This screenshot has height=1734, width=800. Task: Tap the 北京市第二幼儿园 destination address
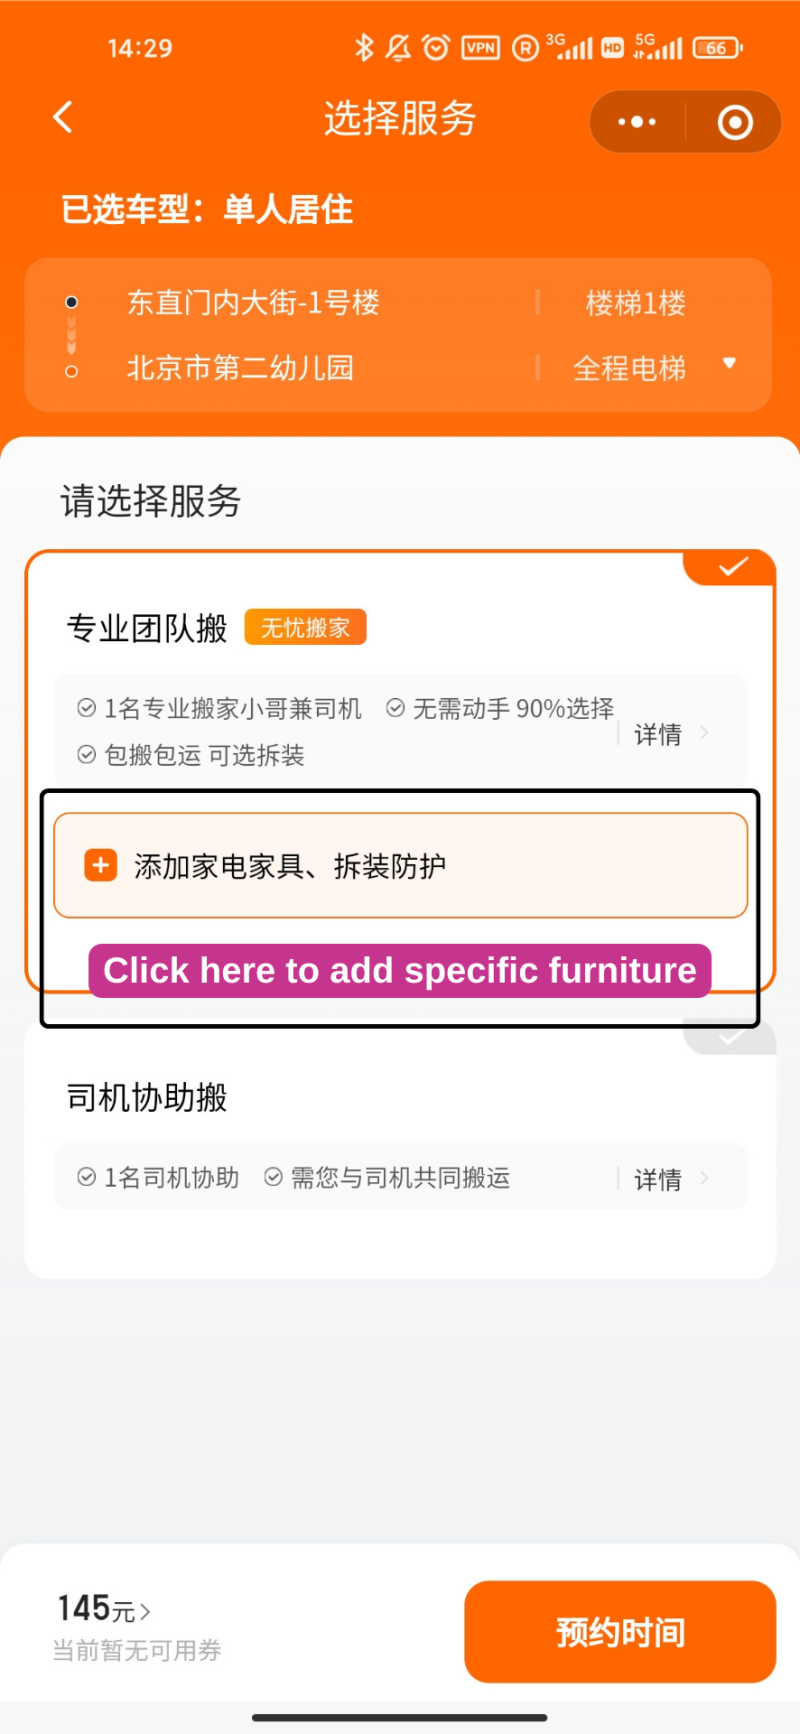[240, 368]
